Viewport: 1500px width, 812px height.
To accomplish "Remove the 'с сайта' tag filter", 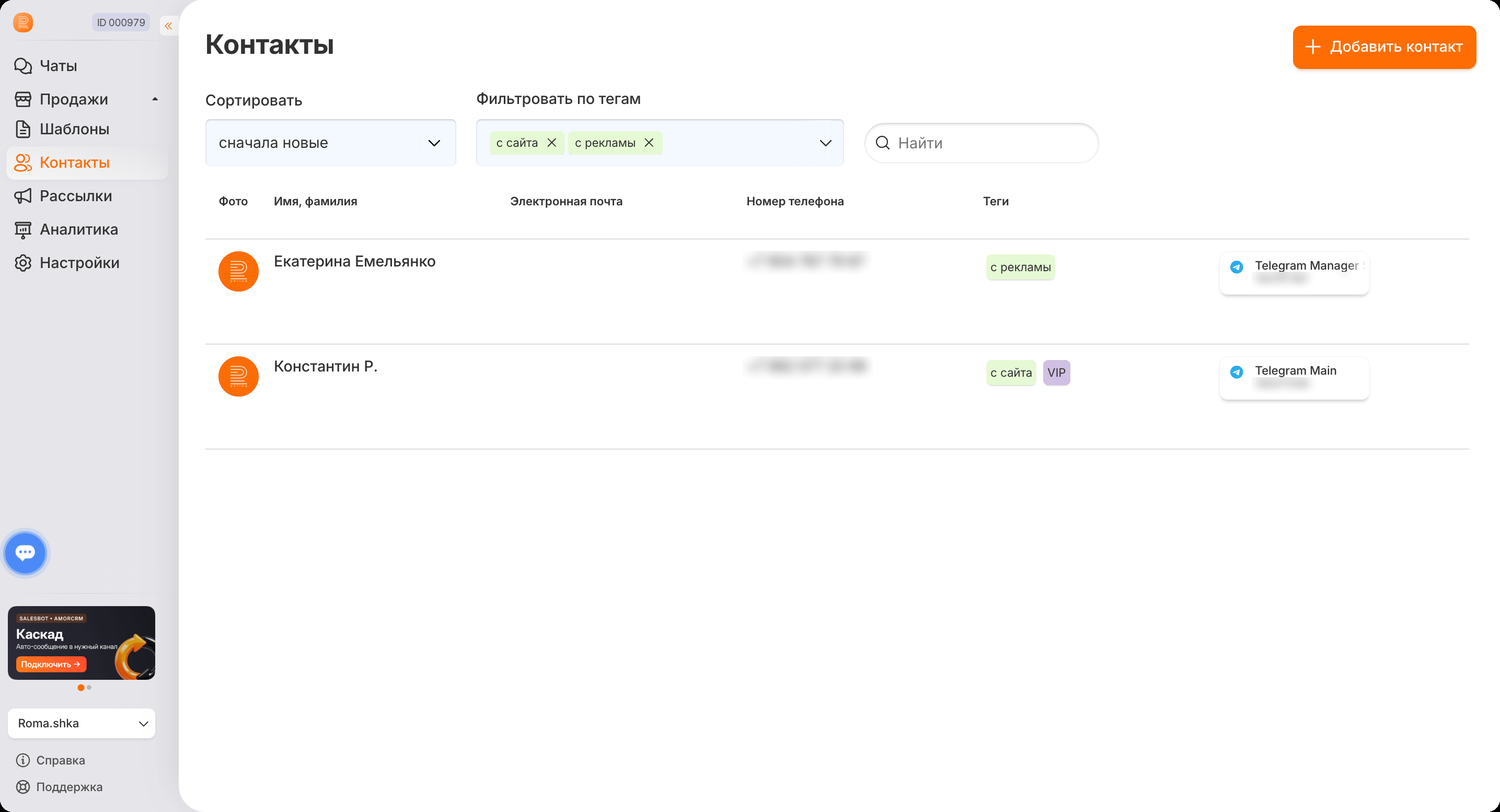I will pos(551,143).
